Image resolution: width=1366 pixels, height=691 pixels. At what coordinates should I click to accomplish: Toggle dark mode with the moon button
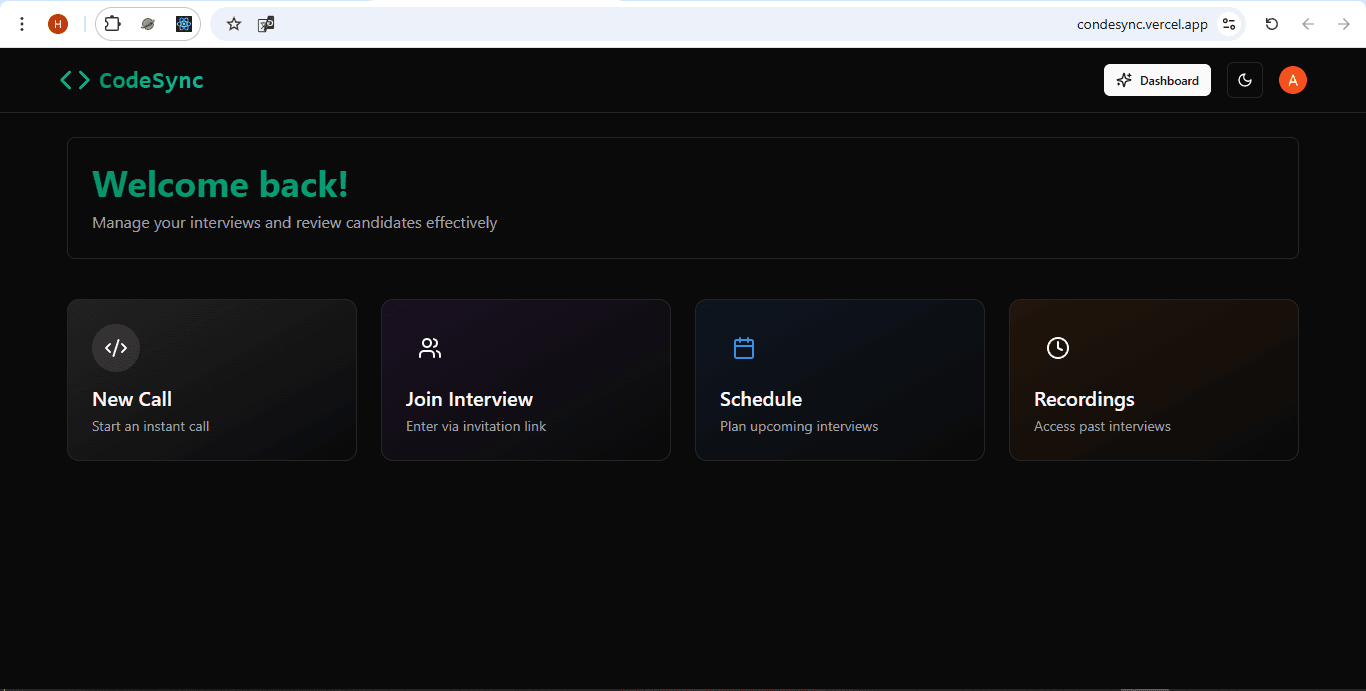[x=1245, y=80]
